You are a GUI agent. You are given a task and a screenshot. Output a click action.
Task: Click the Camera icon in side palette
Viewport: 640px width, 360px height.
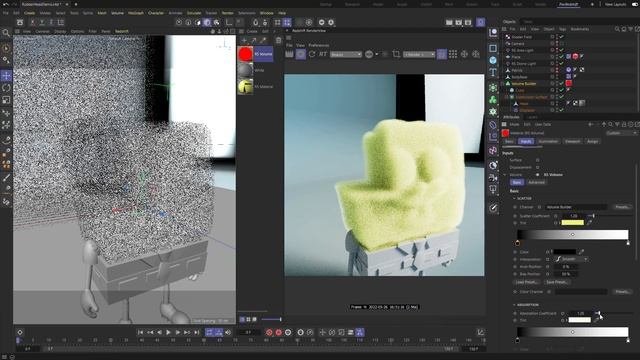[x=493, y=178]
